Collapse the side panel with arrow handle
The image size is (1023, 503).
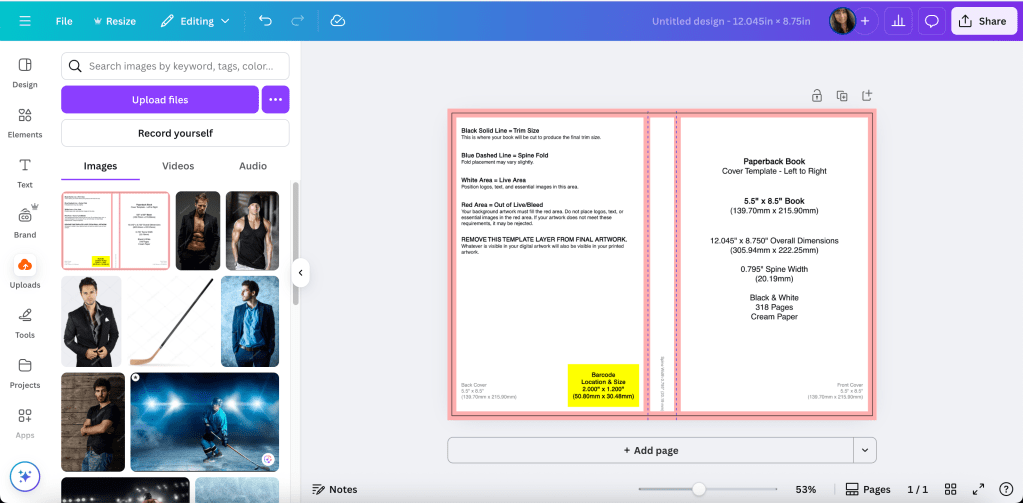click(x=300, y=272)
